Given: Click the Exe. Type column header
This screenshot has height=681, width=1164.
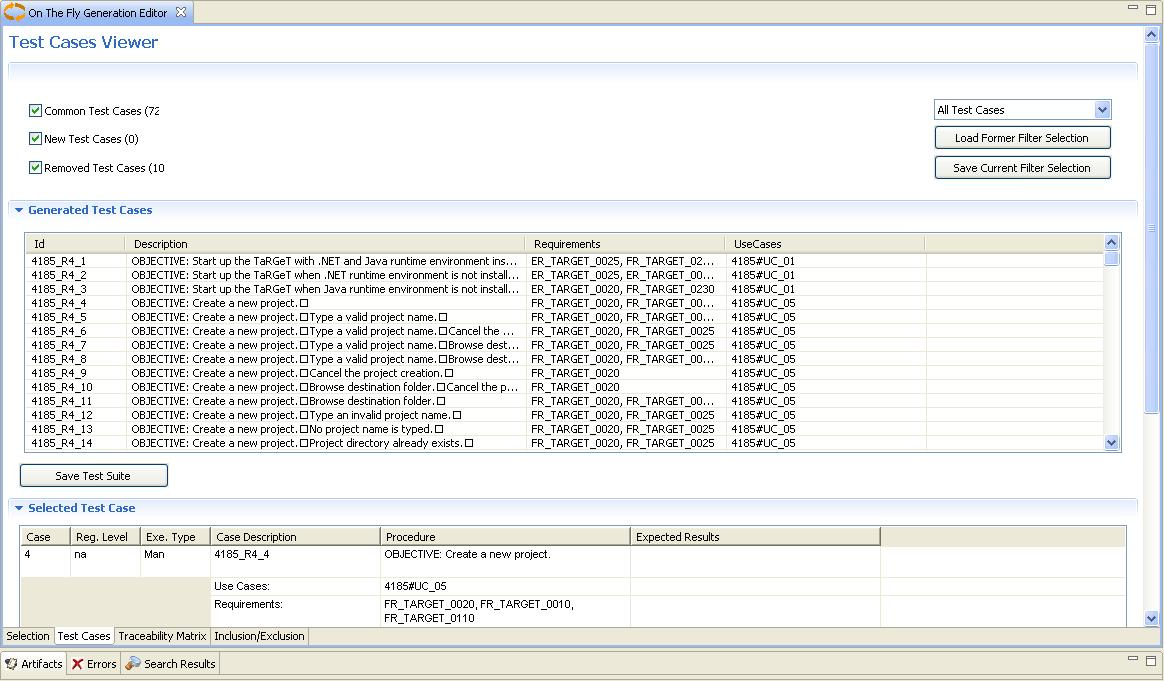Looking at the screenshot, I should click(175, 537).
